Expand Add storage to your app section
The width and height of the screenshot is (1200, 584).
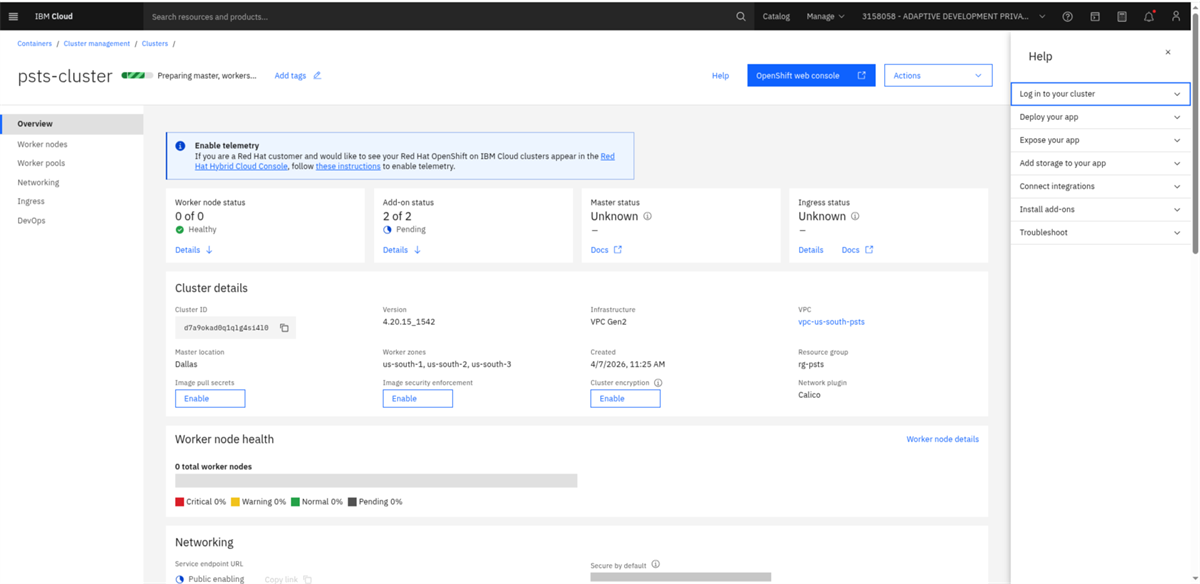click(1100, 163)
